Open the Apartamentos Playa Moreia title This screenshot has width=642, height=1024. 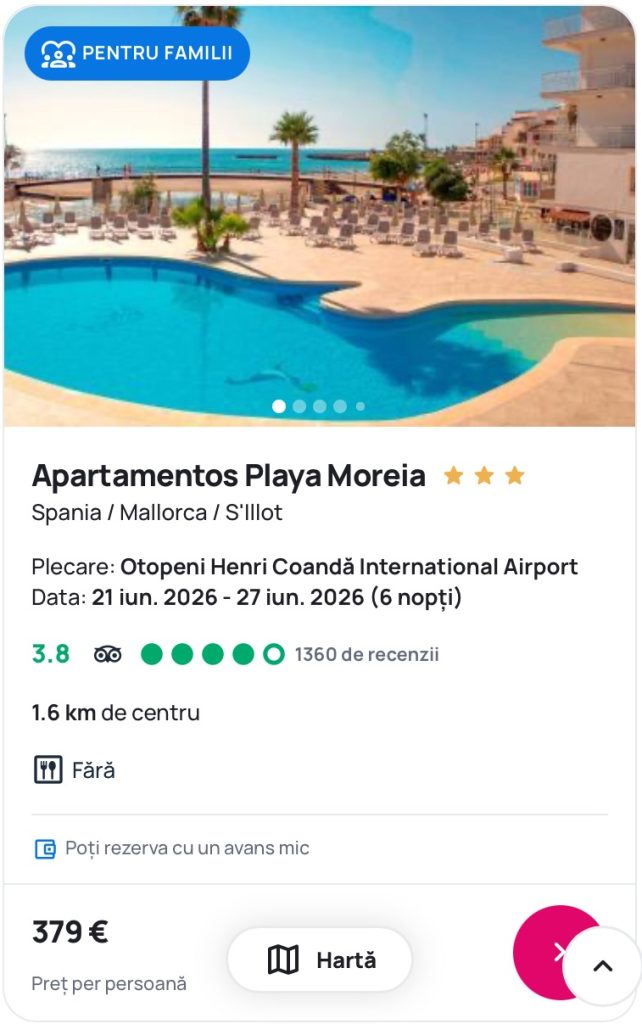229,476
